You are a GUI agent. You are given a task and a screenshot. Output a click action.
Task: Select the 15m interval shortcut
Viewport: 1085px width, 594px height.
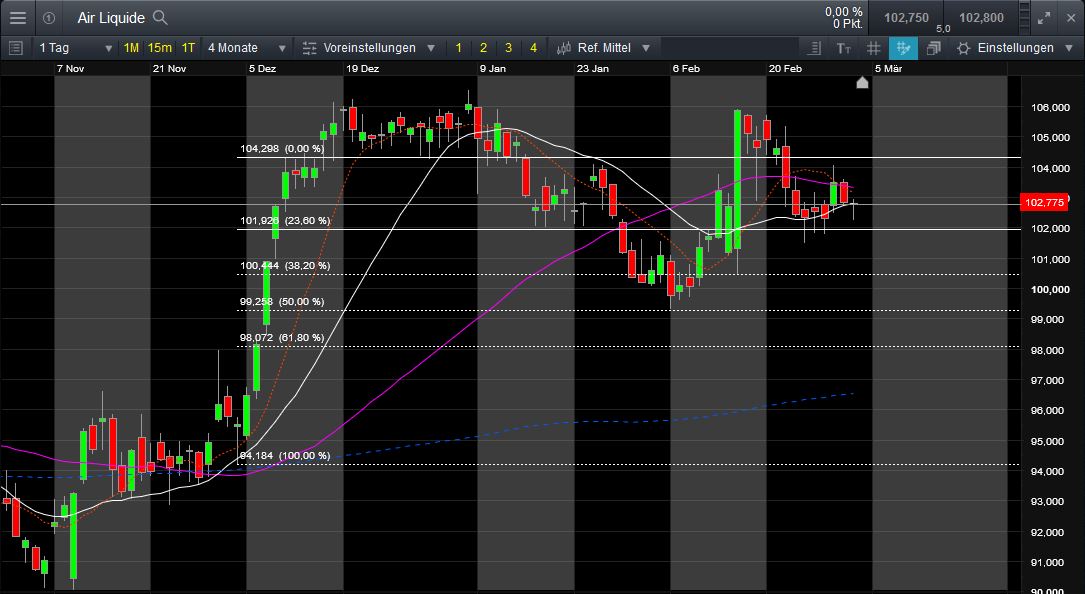click(x=159, y=48)
